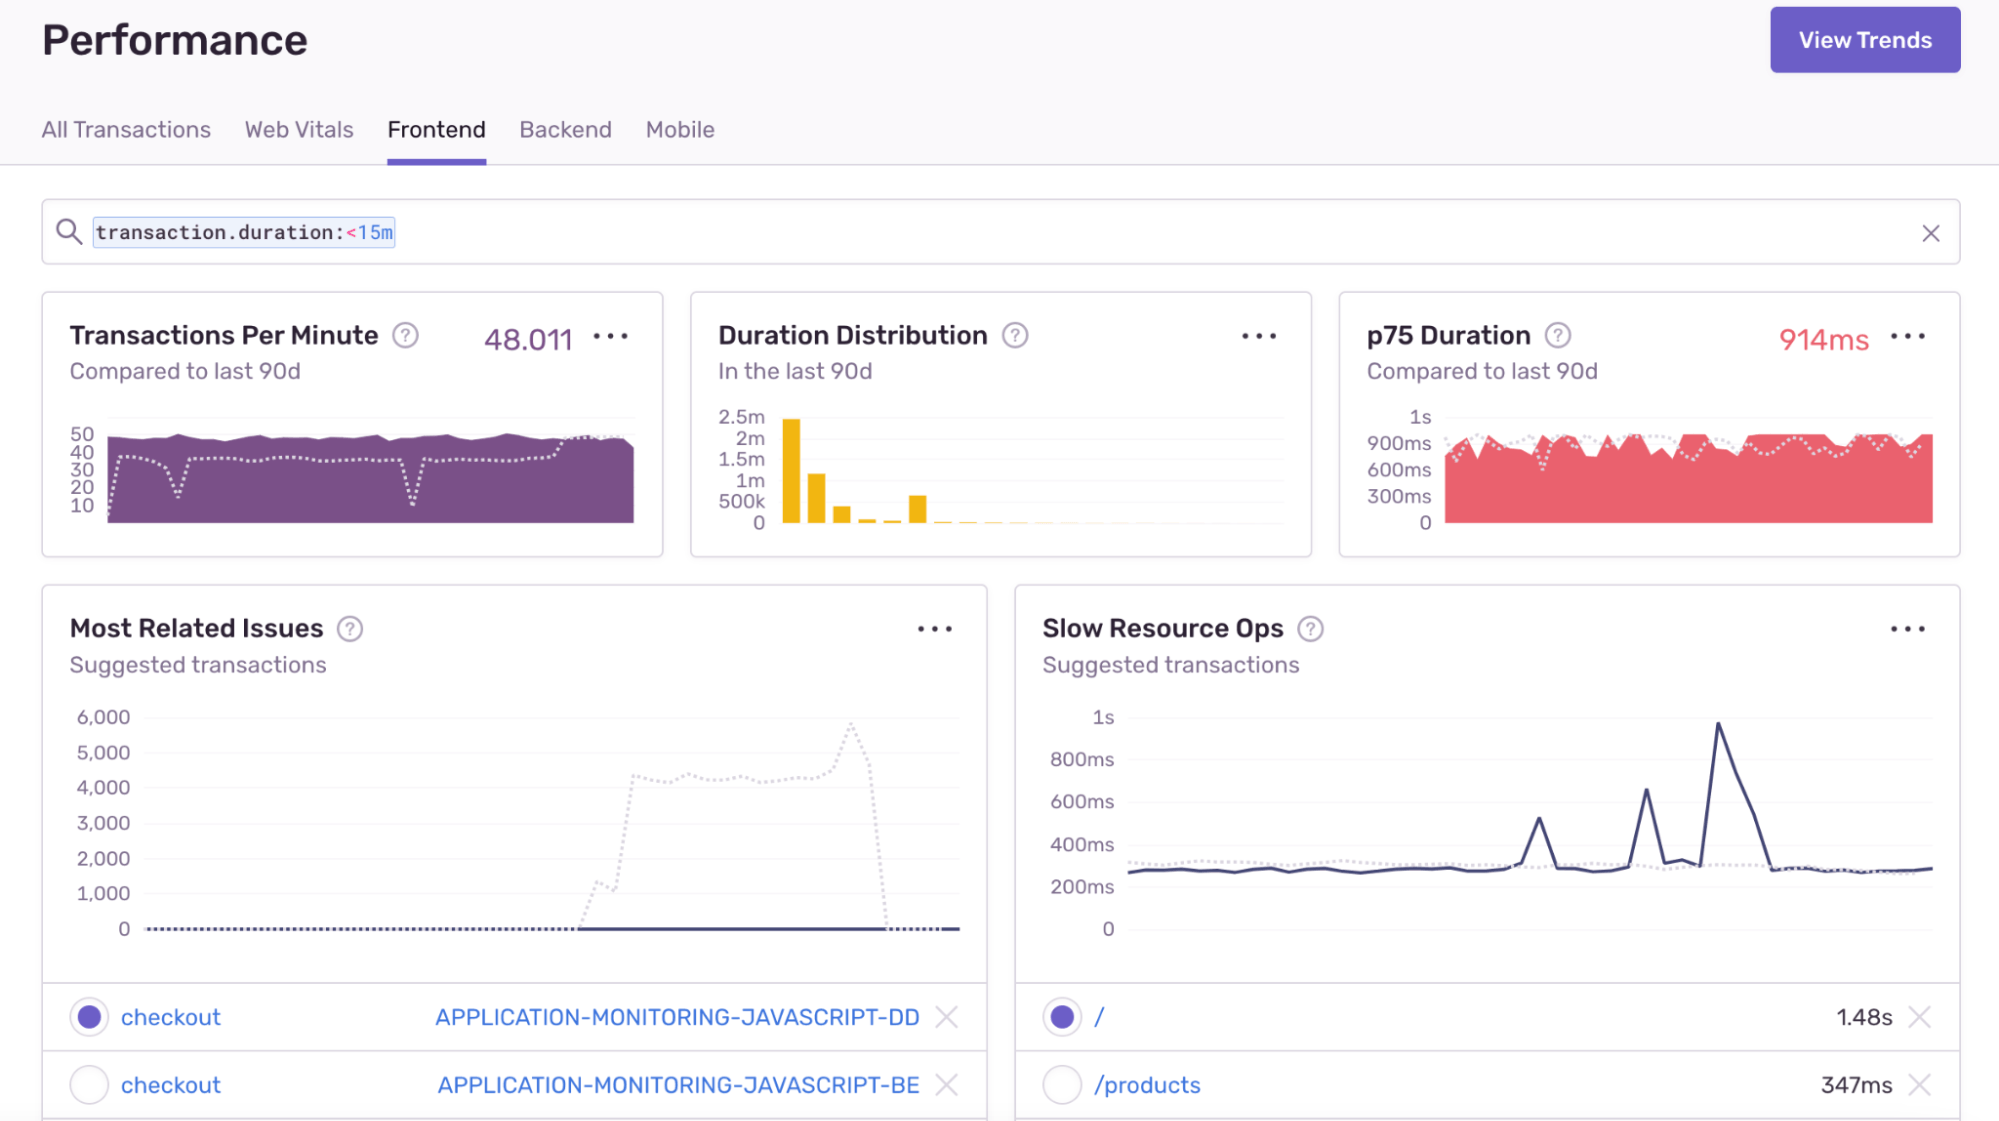Select the /products radio button

click(1062, 1085)
